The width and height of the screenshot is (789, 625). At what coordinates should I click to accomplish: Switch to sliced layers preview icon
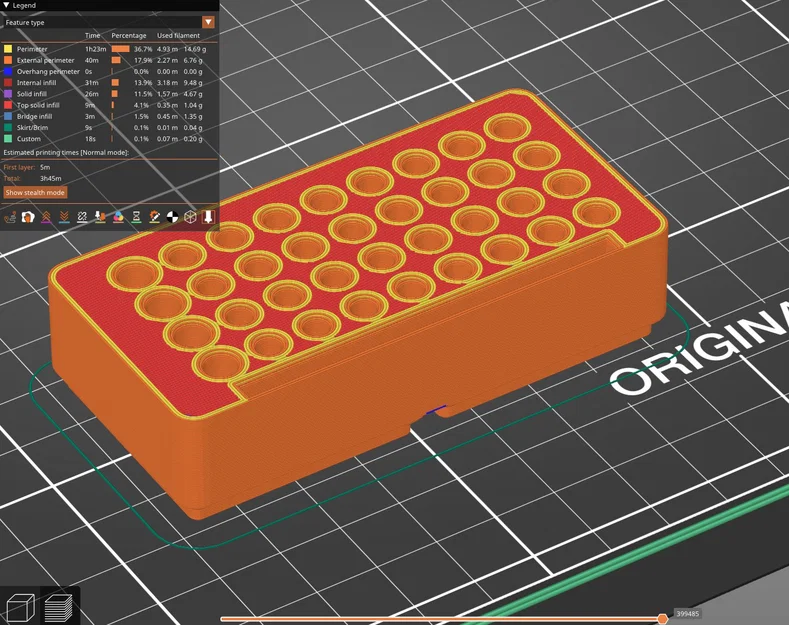tap(58, 607)
